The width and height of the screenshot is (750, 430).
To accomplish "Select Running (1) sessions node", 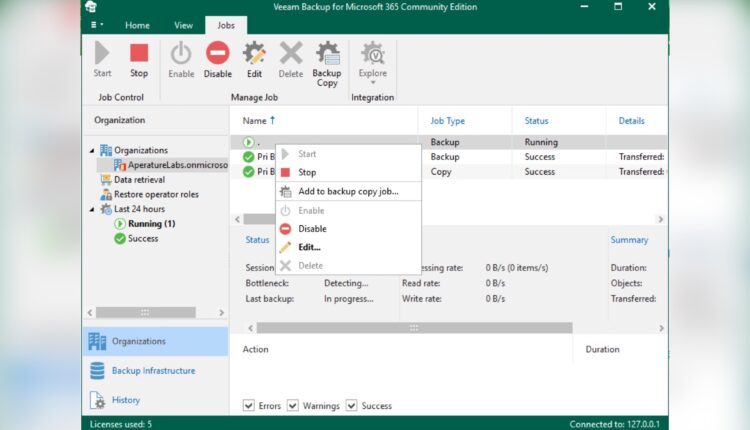I will click(145, 224).
